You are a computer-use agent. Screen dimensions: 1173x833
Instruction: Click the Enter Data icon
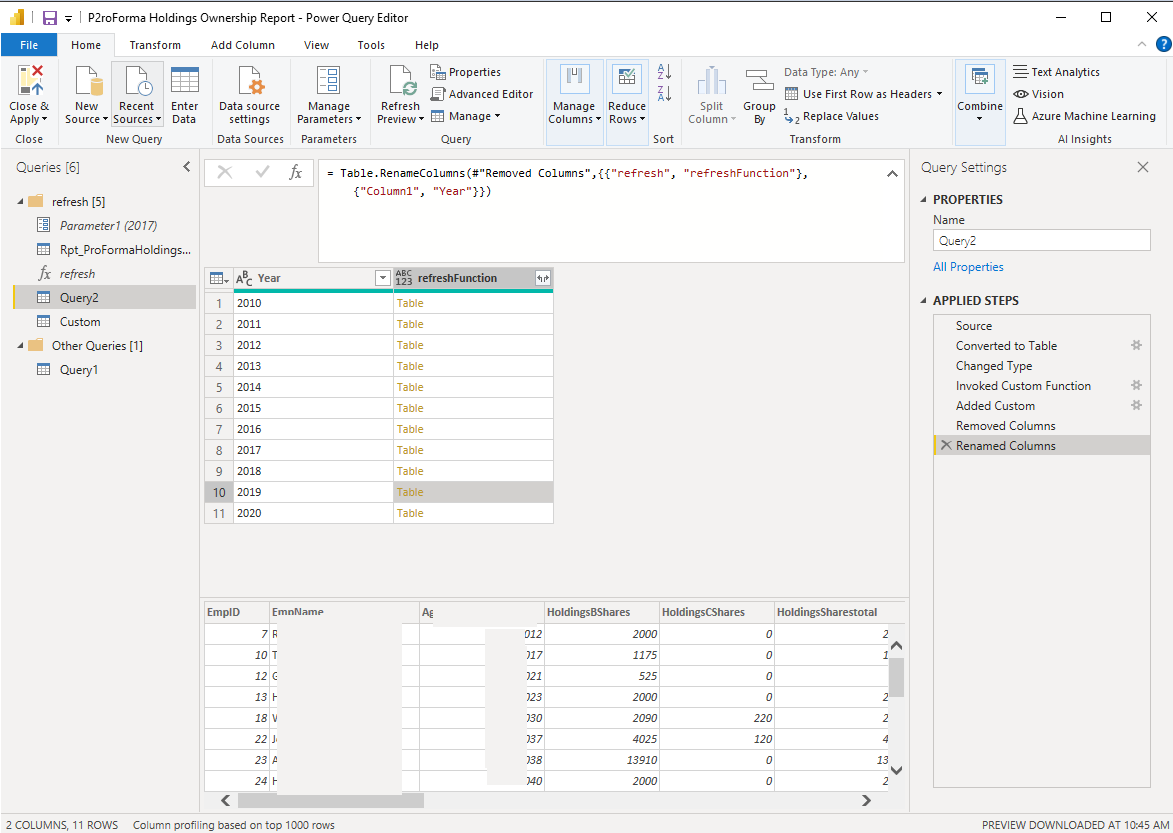point(184,82)
